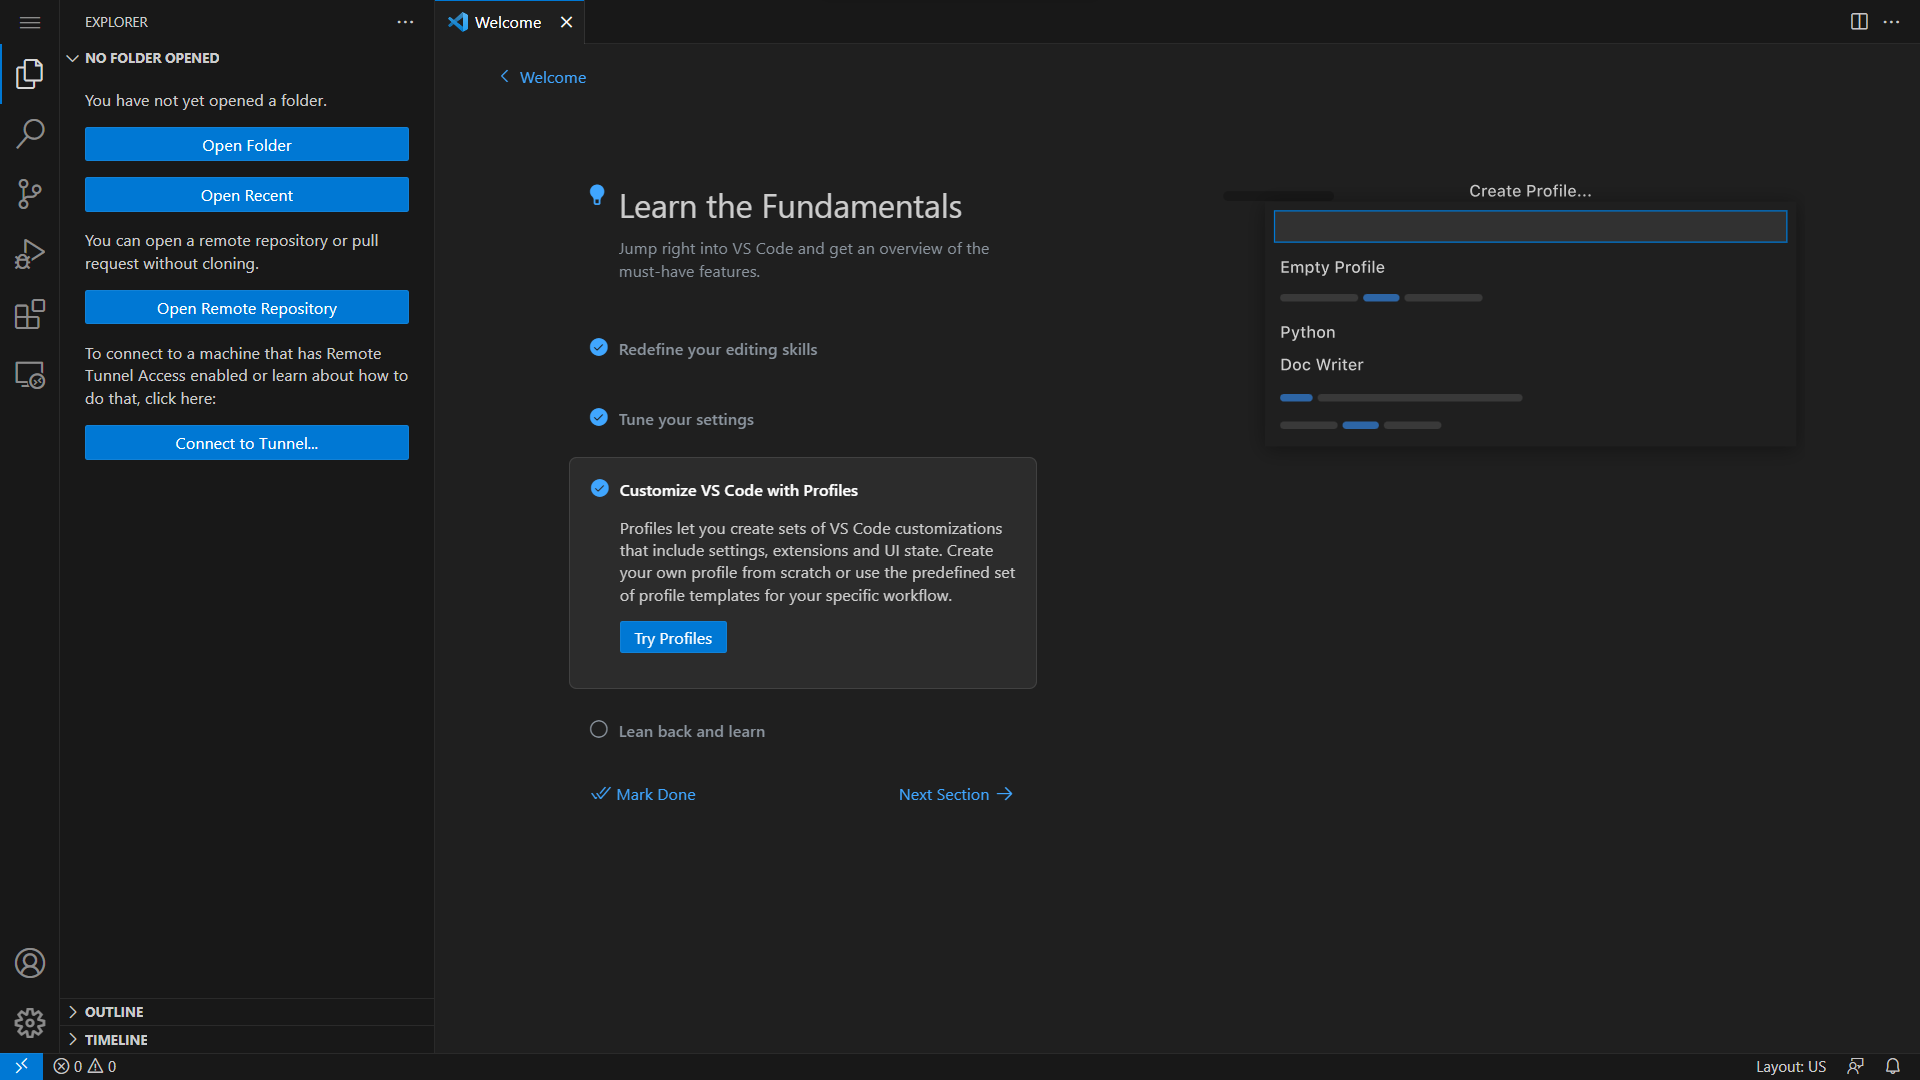Open the Manage settings gear
The image size is (1920, 1080).
tap(30, 1023)
